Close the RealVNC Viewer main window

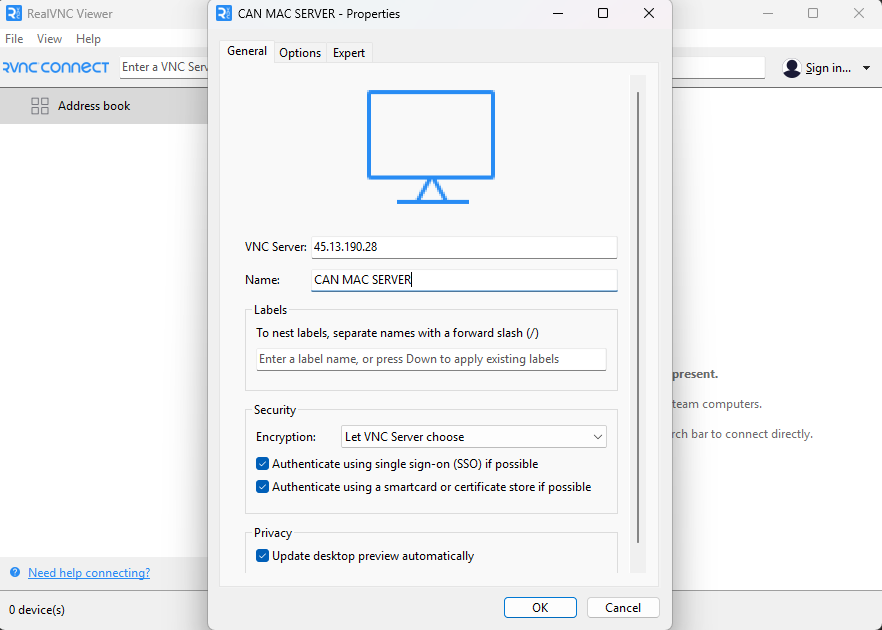[x=858, y=14]
